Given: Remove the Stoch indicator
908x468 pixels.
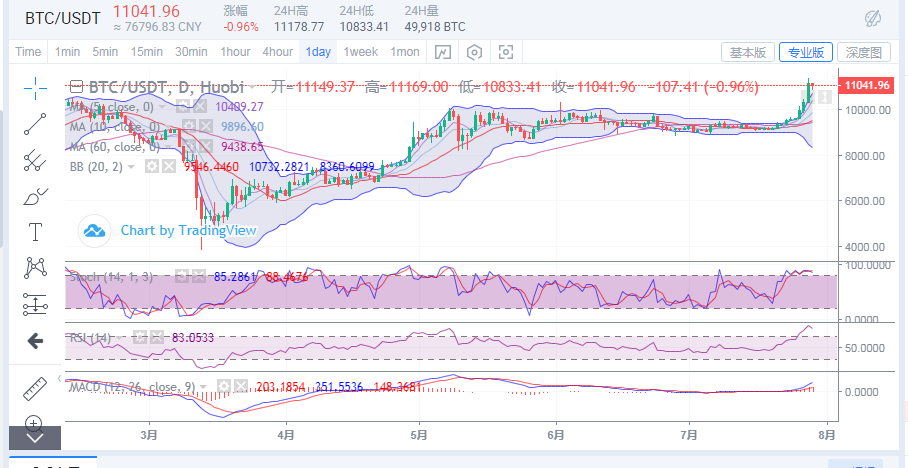Looking at the screenshot, I should coord(199,276).
